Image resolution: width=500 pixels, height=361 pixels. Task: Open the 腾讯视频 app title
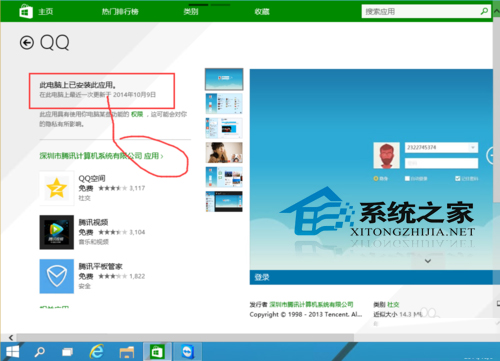(x=93, y=222)
